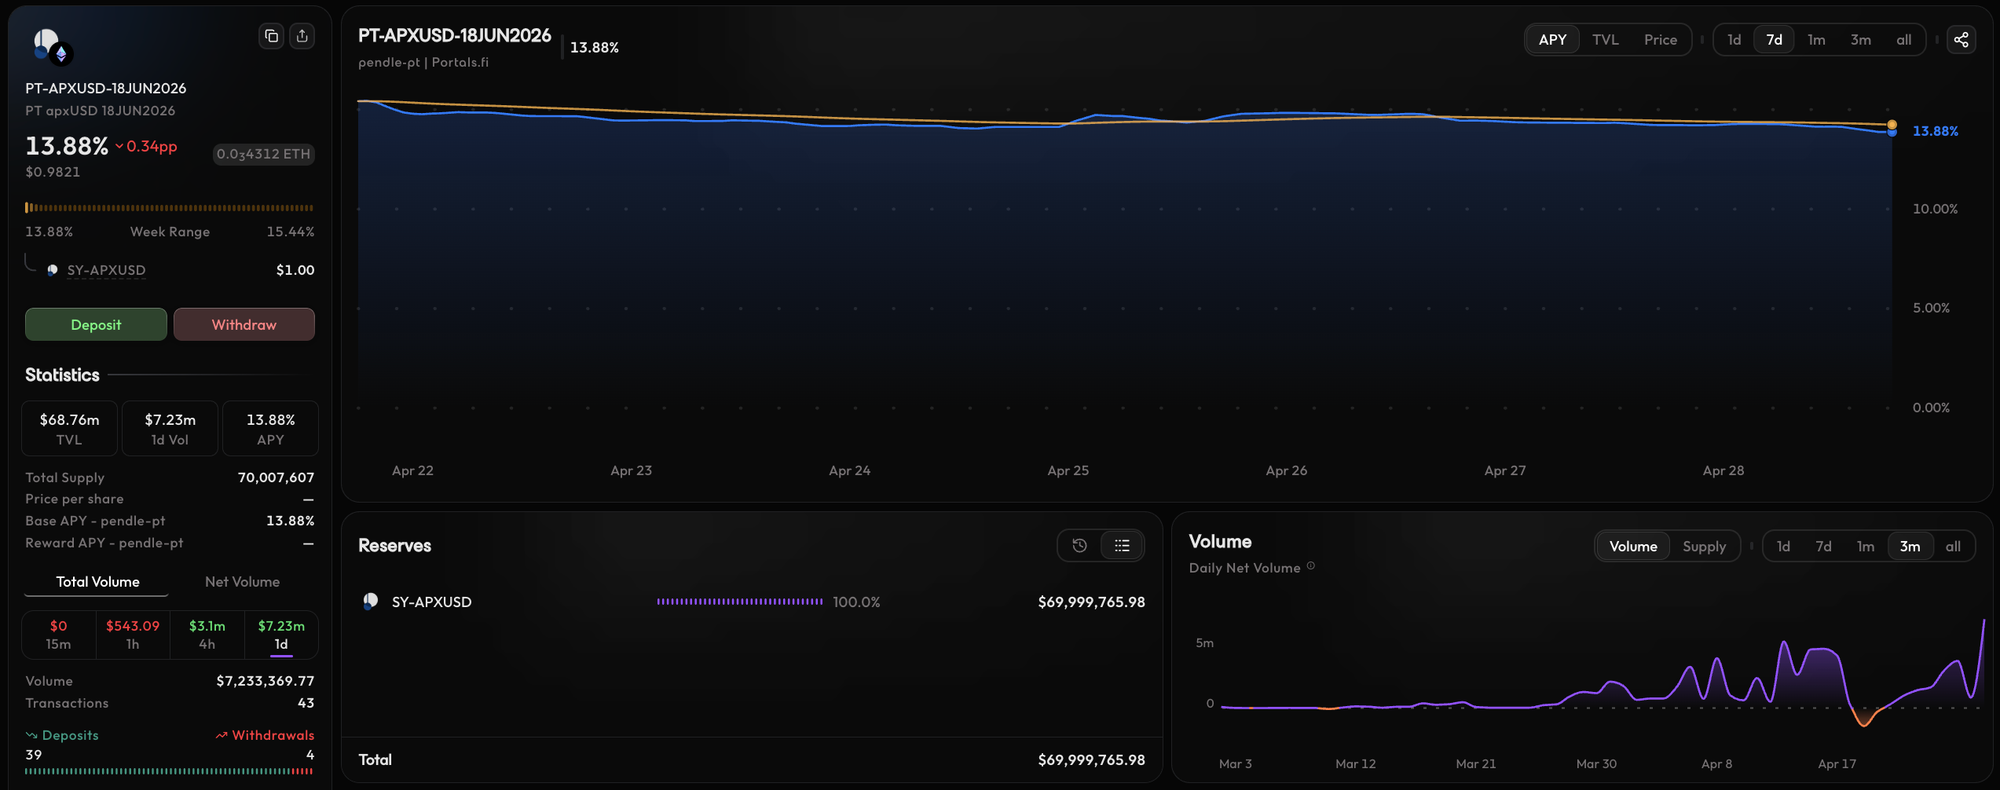Click the 0.34pp change indicator
This screenshot has height=790, width=2000.
[146, 146]
